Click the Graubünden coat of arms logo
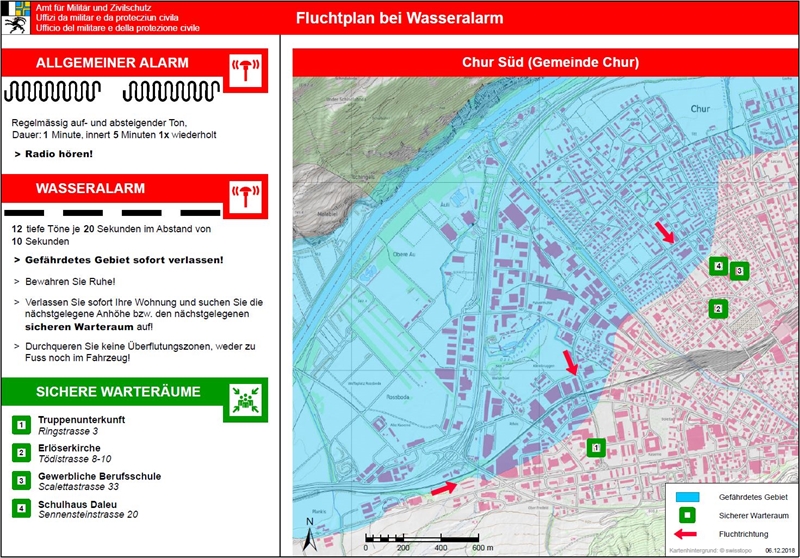The height and width of the screenshot is (558, 800). [x=15, y=18]
